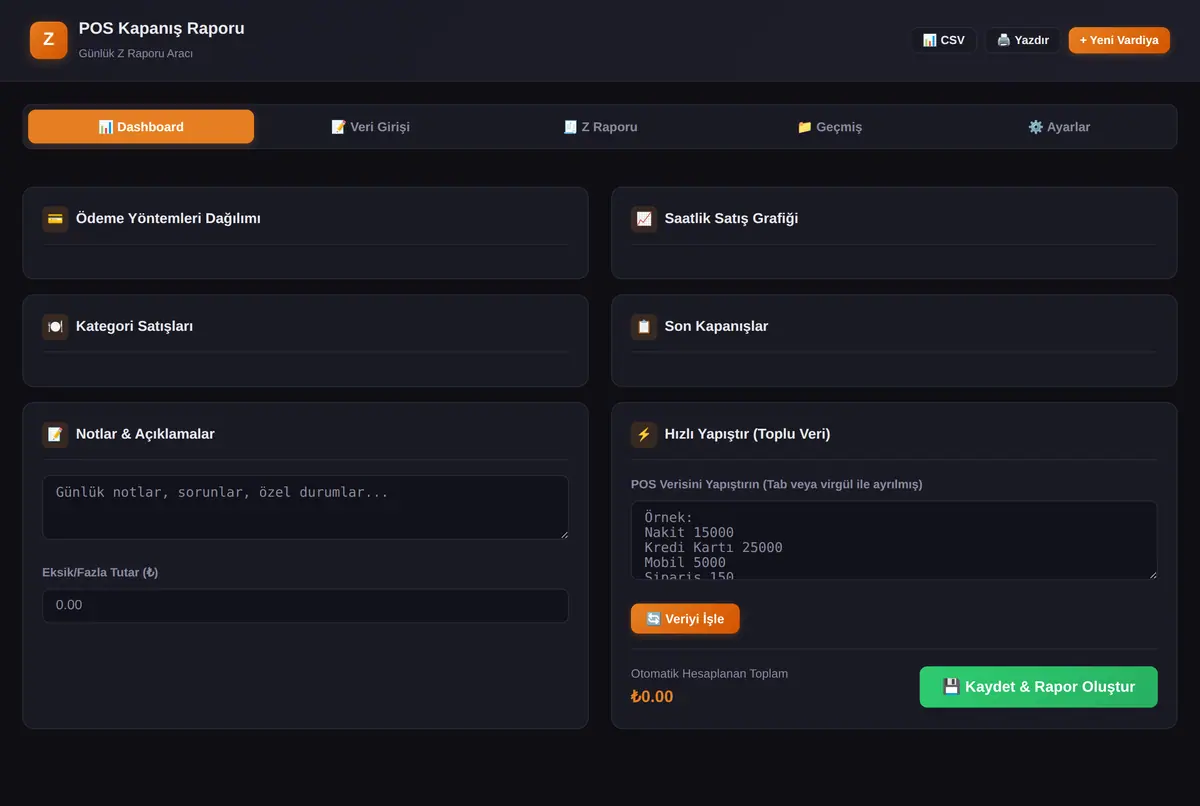
Task: Click the Hızlı Yapıştır (Toplu Veri) heading
Action: pos(747,435)
